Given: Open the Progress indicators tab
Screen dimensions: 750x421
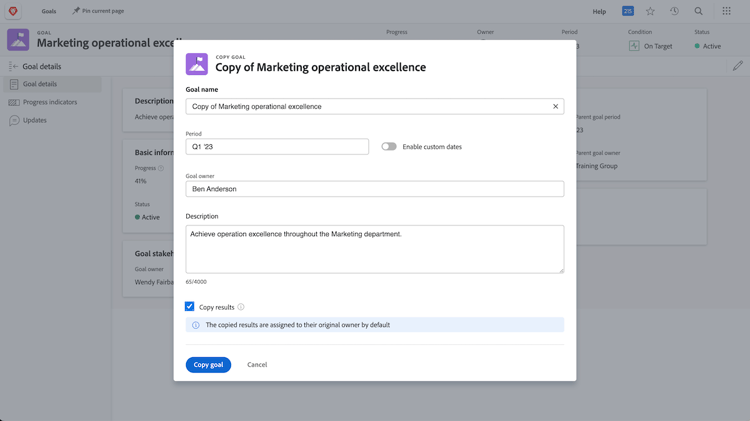Looking at the screenshot, I should pos(50,102).
